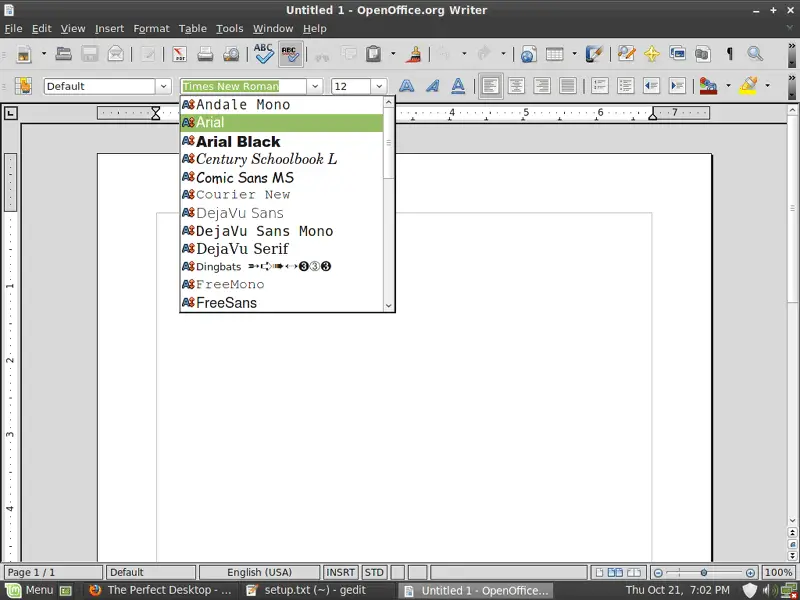Apply the Font Color
Viewport: 800px width, 600px height.
708,86
